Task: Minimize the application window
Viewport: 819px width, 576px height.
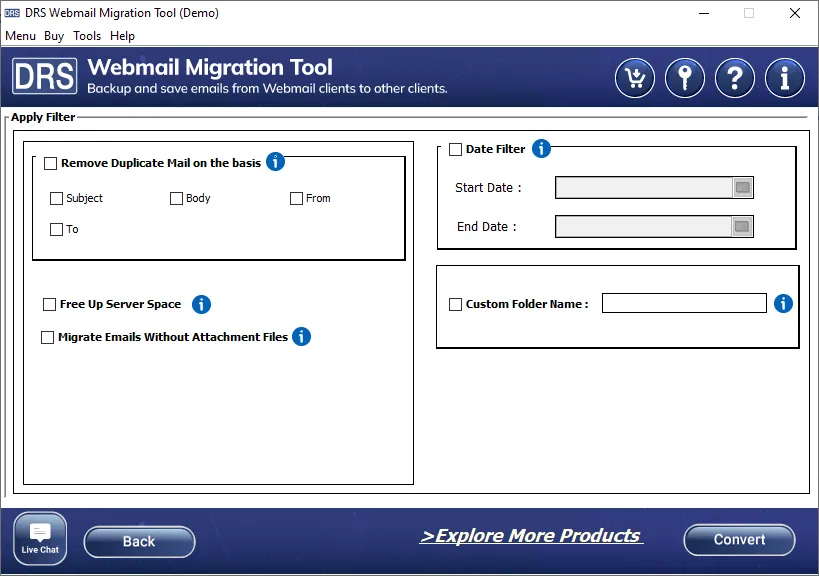Action: coord(704,13)
